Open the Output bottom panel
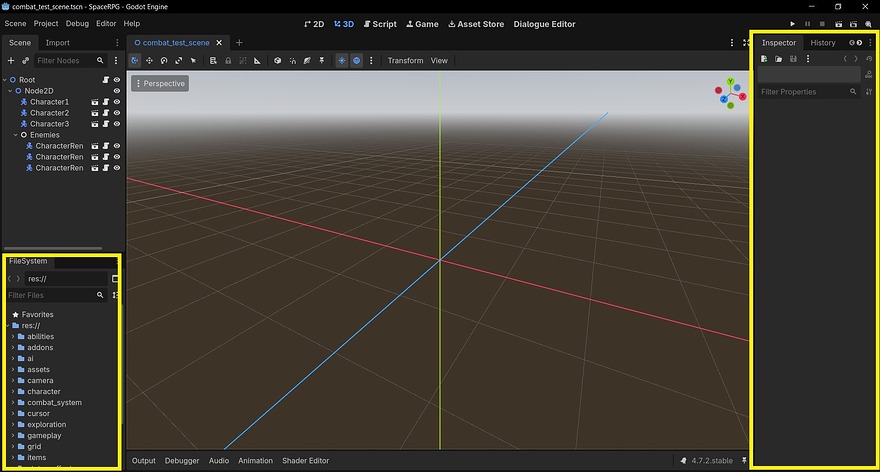The image size is (880, 472). coord(144,461)
